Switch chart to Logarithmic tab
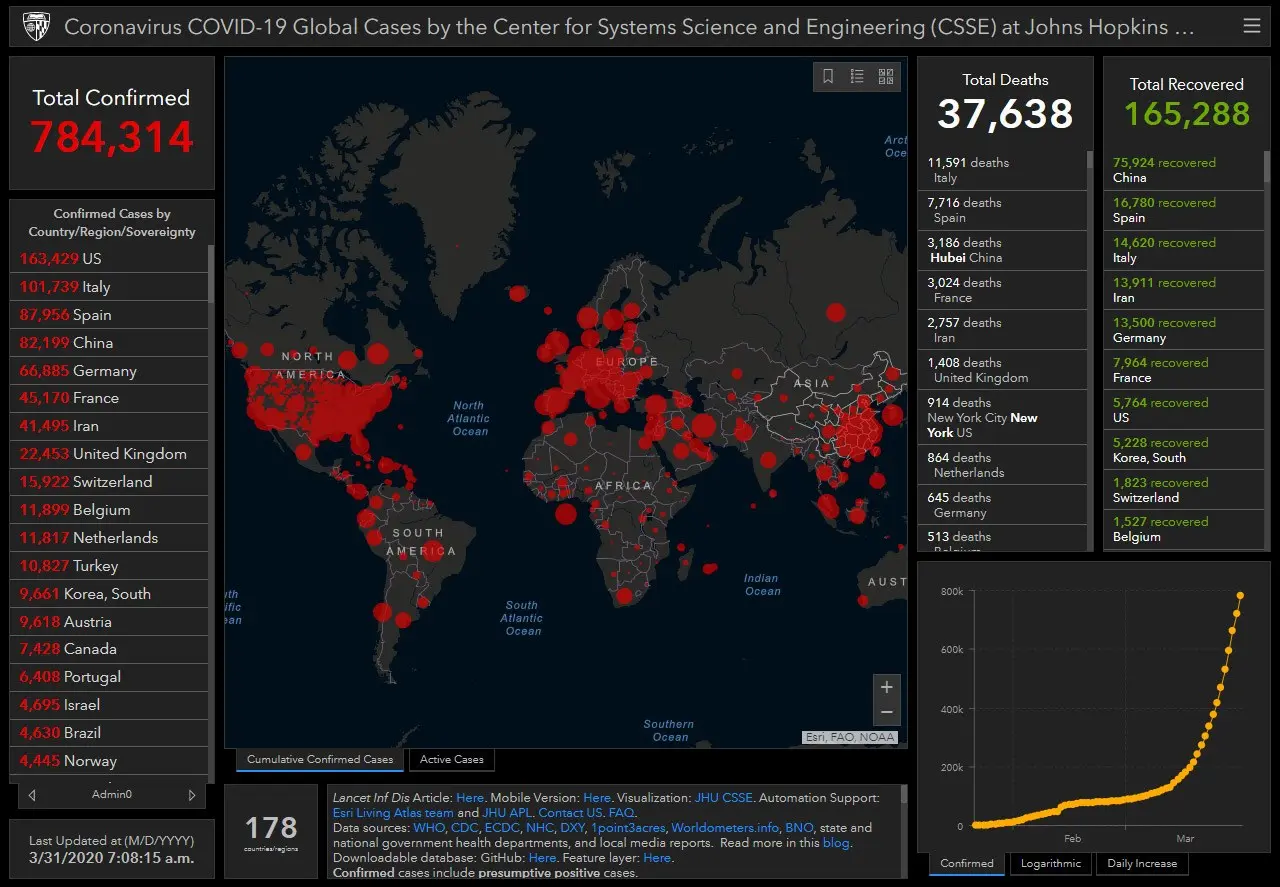 1050,864
